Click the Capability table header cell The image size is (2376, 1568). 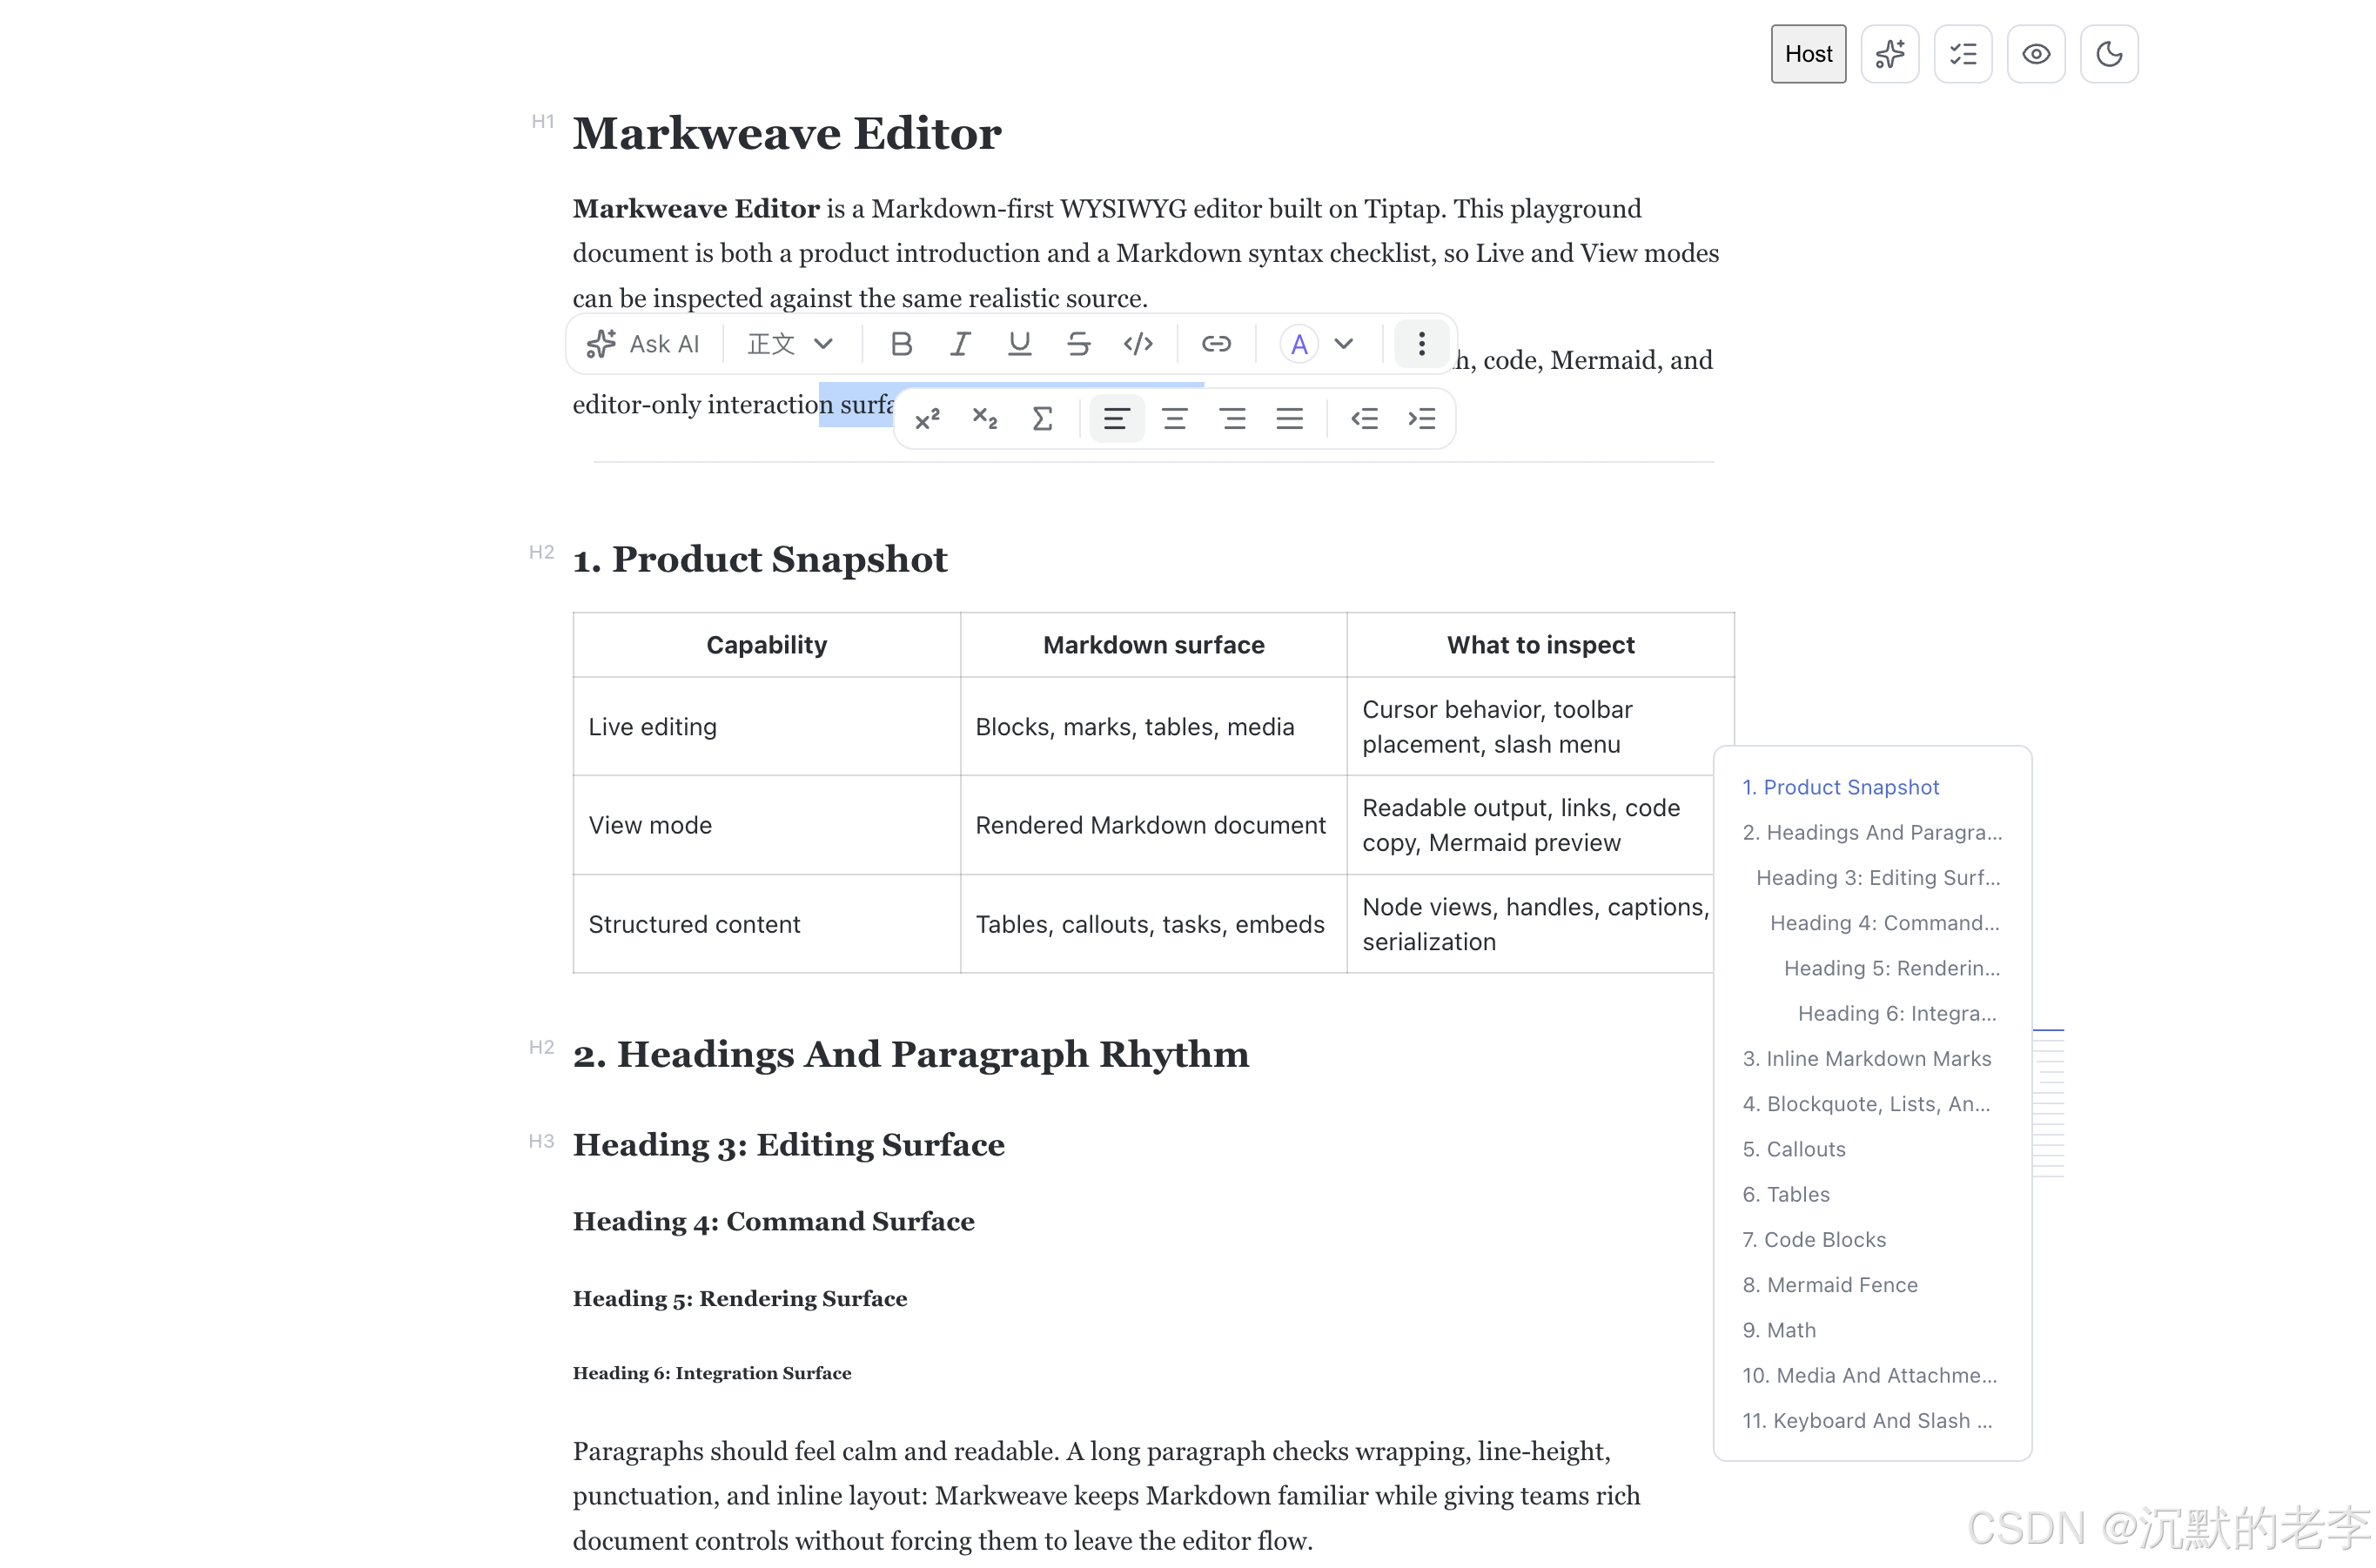(767, 645)
